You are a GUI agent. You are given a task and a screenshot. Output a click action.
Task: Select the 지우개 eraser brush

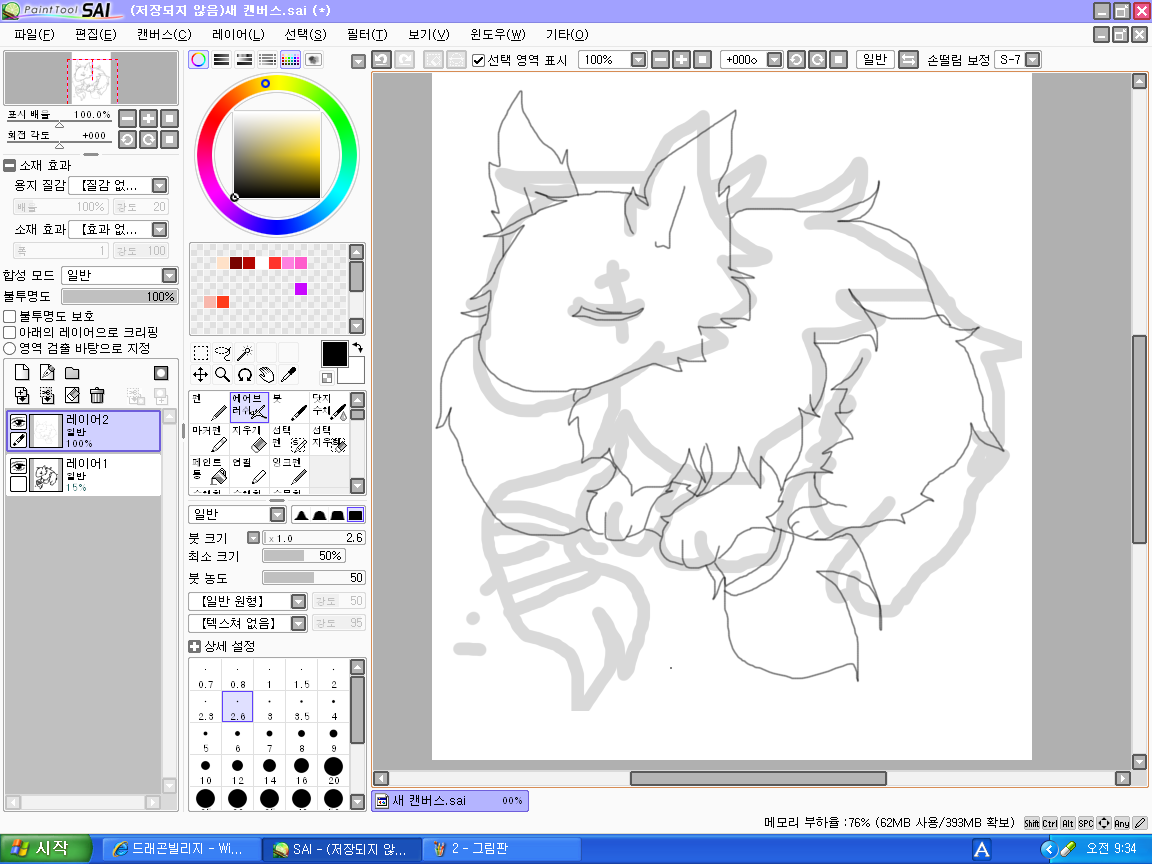pos(249,437)
